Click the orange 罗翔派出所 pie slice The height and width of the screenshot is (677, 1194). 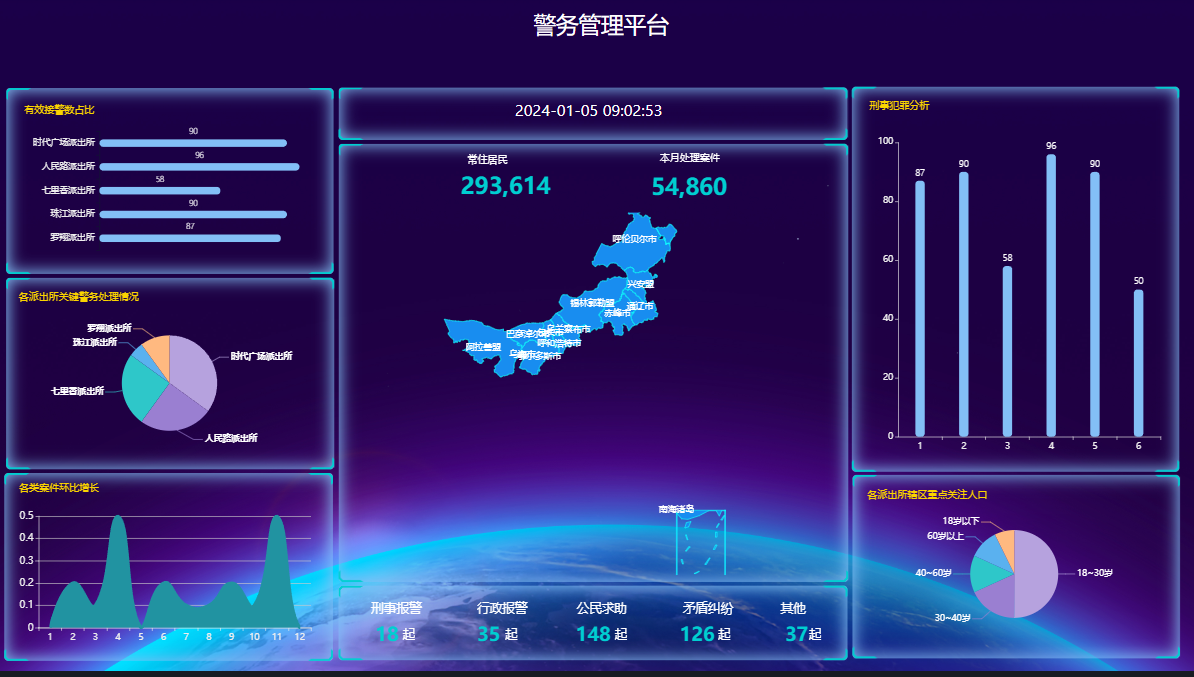tap(158, 352)
